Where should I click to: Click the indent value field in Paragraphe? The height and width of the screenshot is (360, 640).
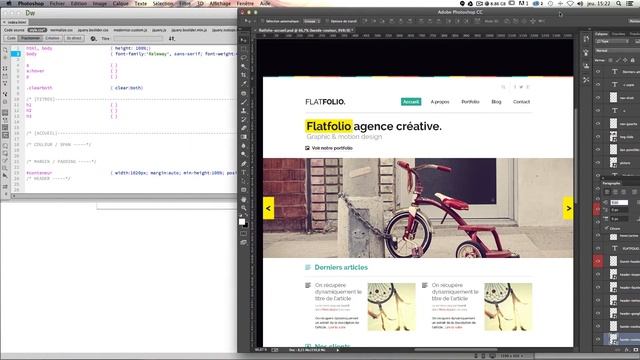619,202
